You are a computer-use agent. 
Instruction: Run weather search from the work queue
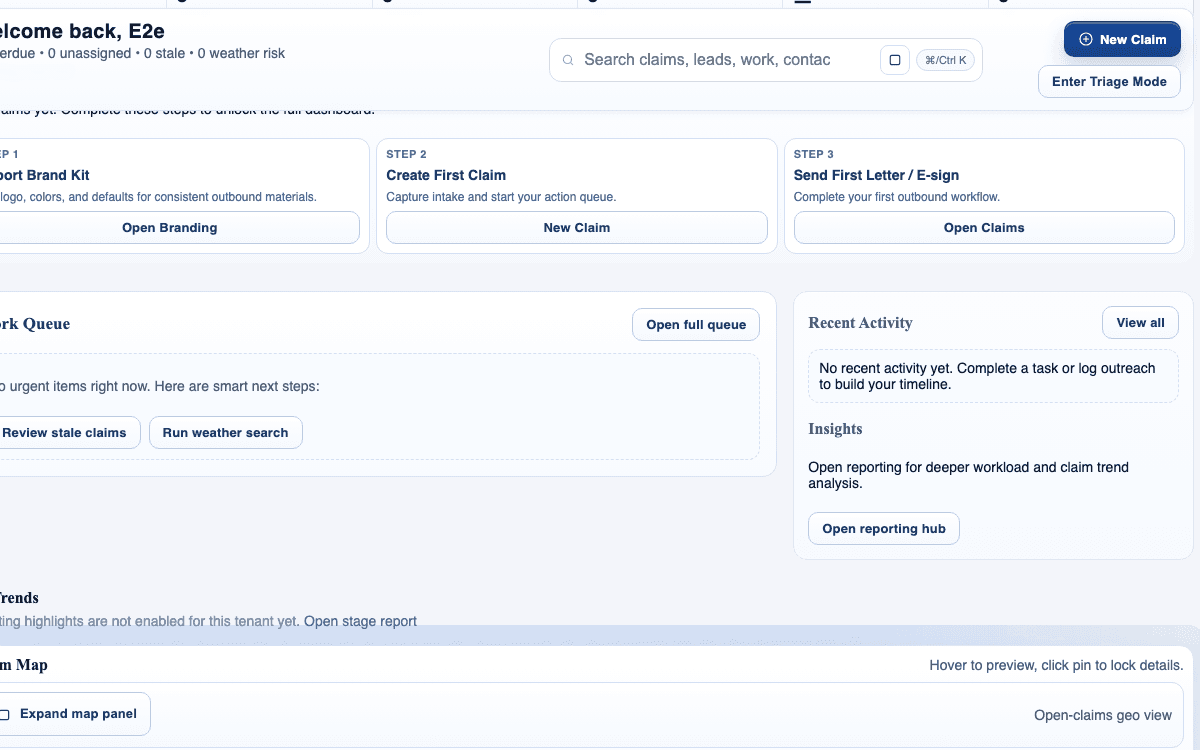(225, 432)
